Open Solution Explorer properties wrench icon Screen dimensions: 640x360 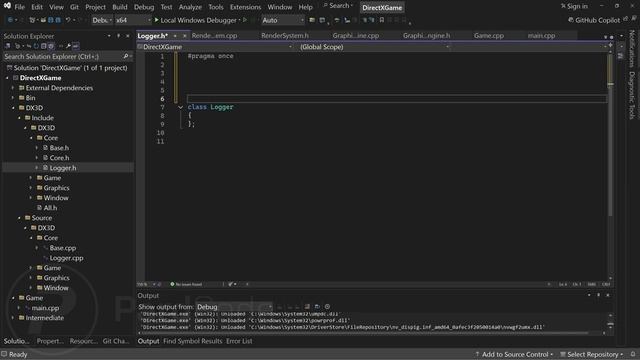coord(68,46)
